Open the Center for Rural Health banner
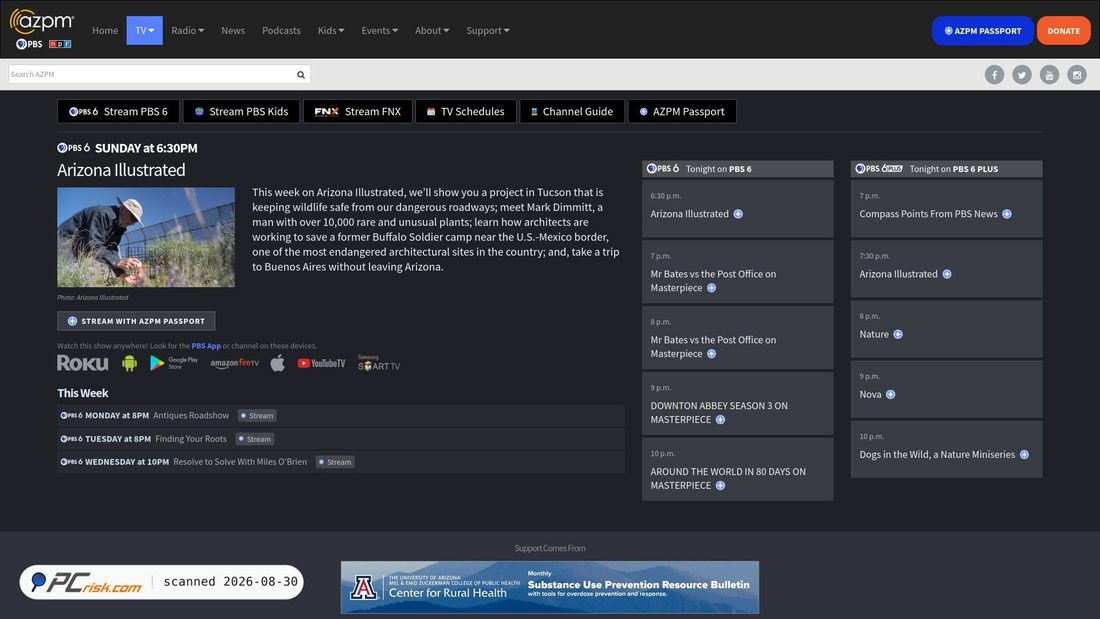 (550, 587)
